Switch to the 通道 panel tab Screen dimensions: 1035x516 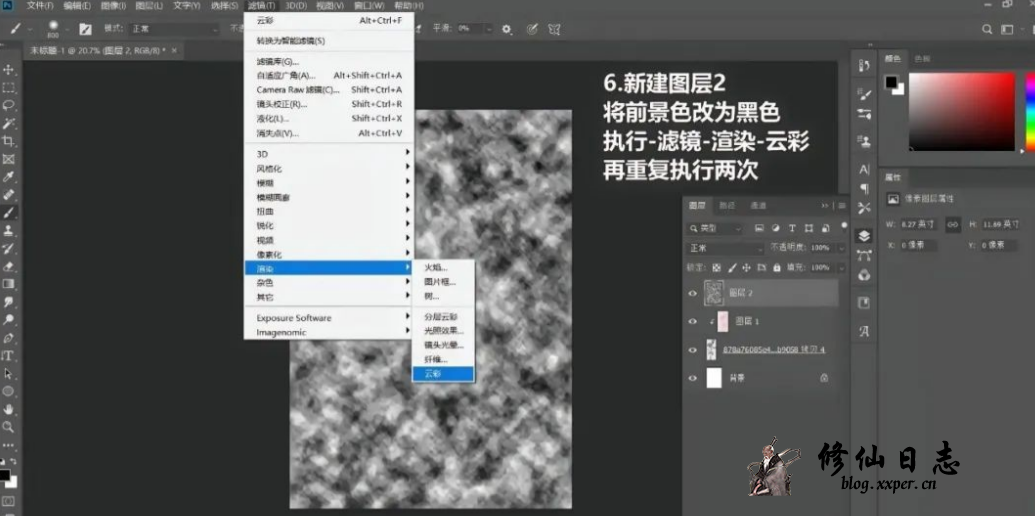758,205
